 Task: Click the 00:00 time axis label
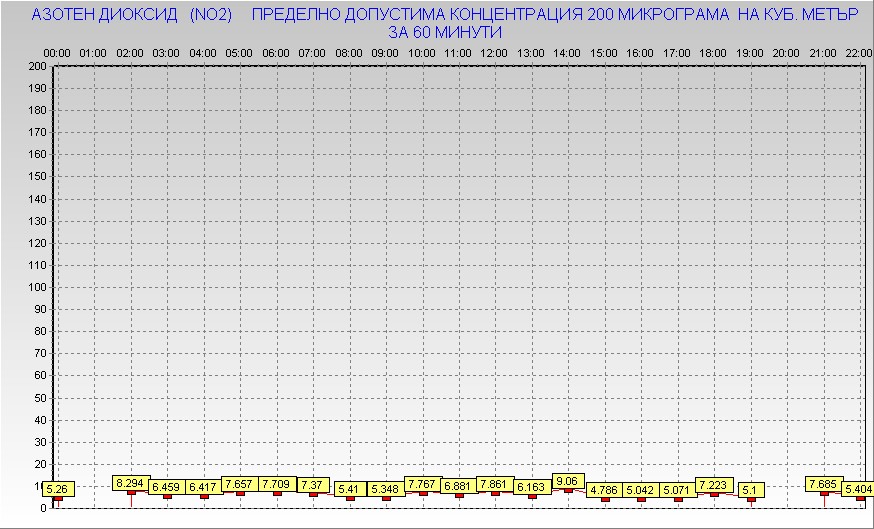pos(57,54)
